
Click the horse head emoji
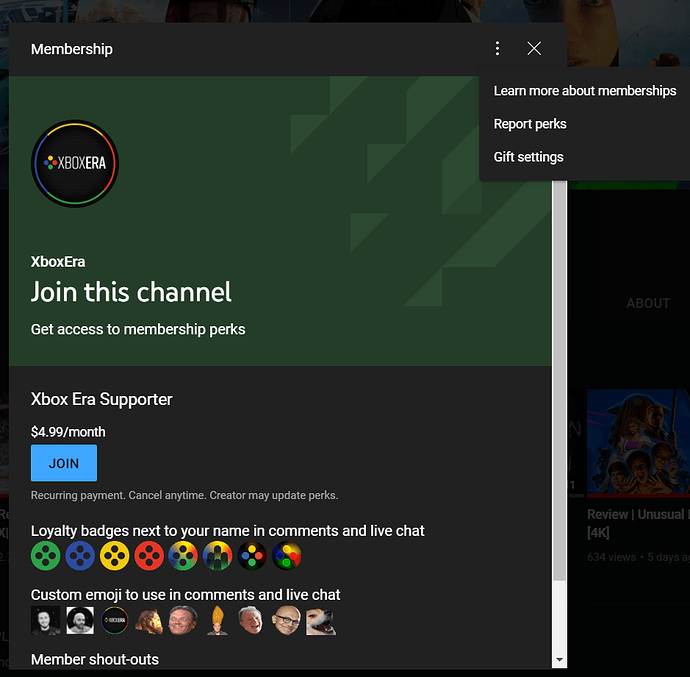pyautogui.click(x=149, y=621)
